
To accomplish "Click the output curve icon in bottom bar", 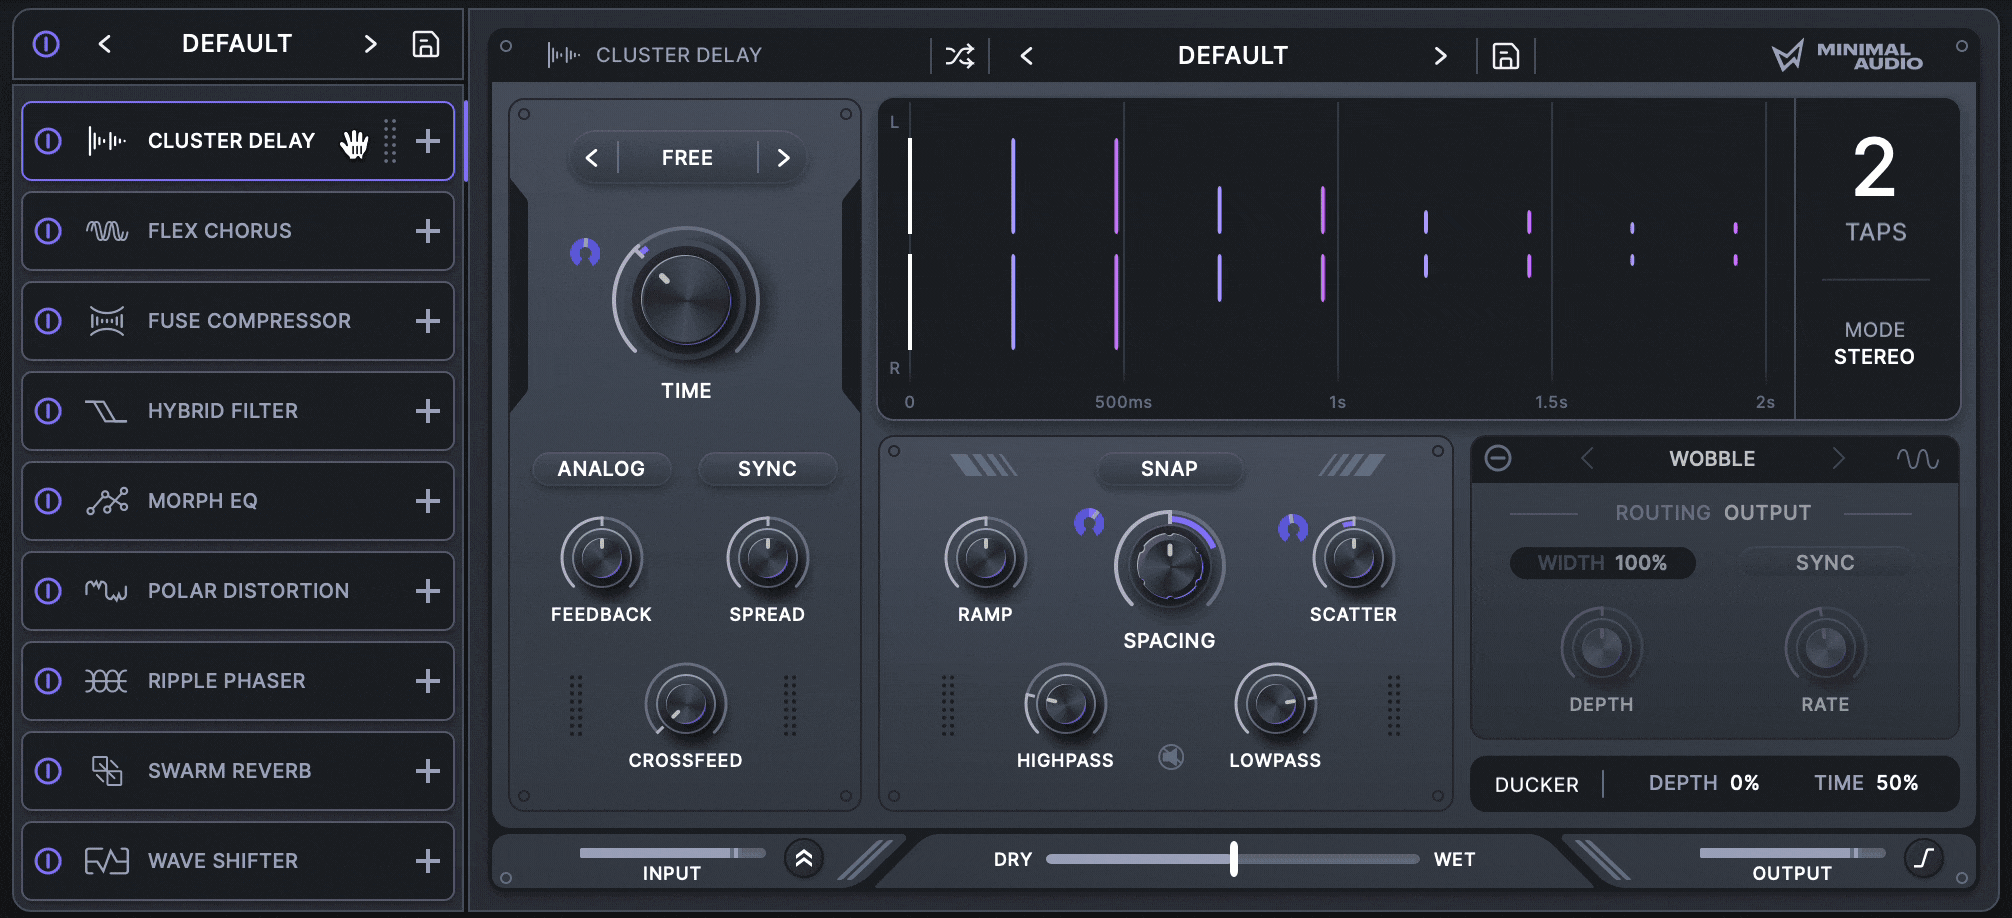I will pyautogui.click(x=1924, y=858).
